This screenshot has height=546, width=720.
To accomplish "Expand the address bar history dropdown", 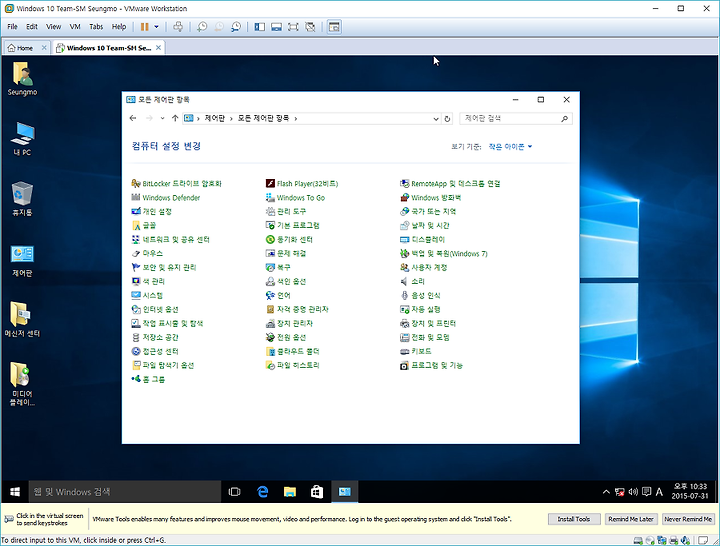I will pyautogui.click(x=436, y=118).
